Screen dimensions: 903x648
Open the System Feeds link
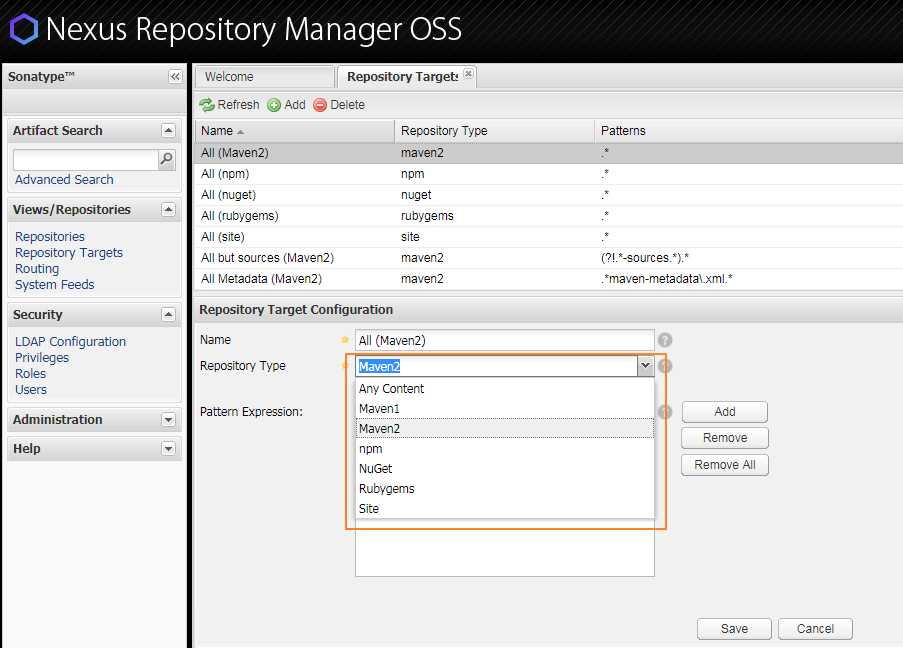pyautogui.click(x=55, y=285)
